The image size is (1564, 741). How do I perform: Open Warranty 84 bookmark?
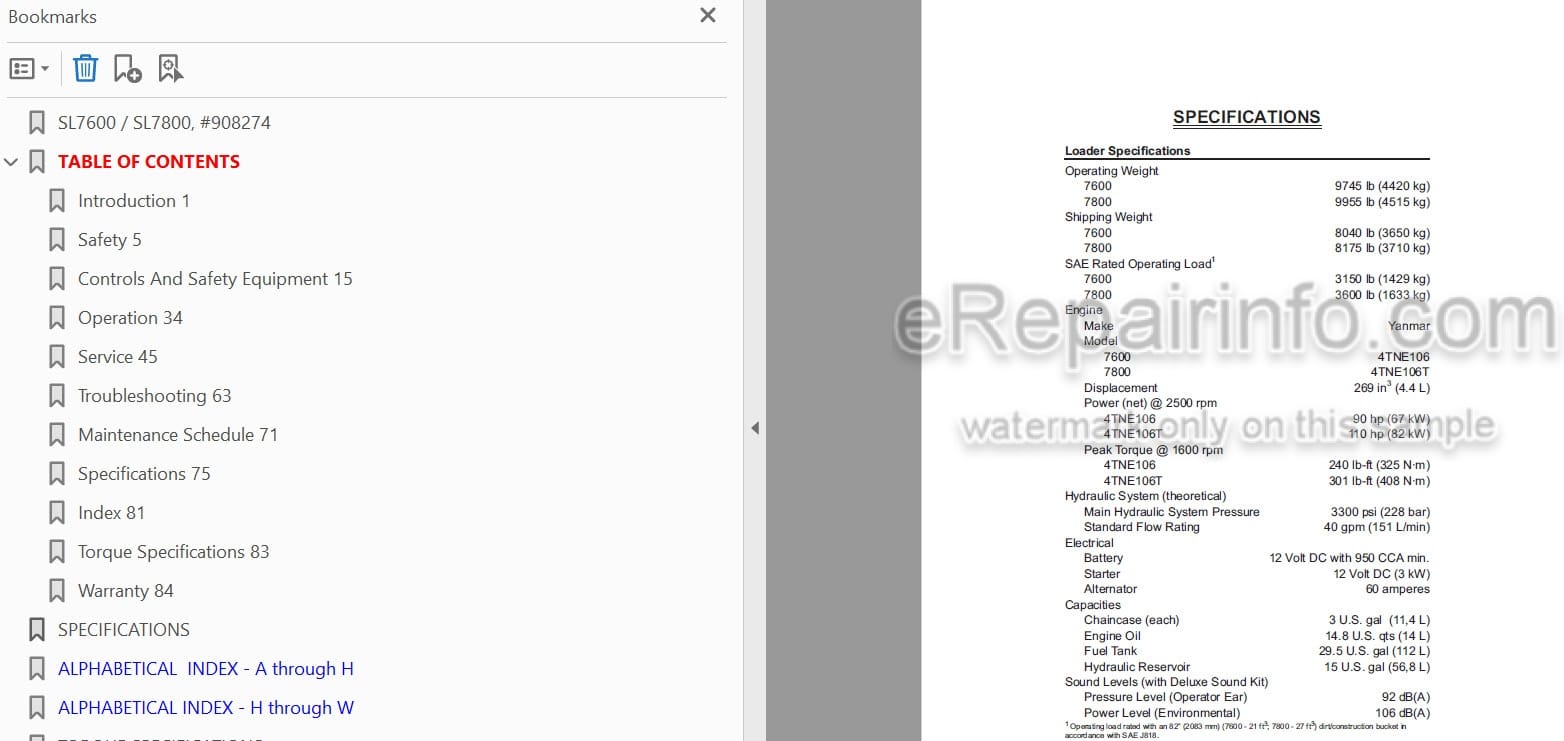[x=126, y=591]
